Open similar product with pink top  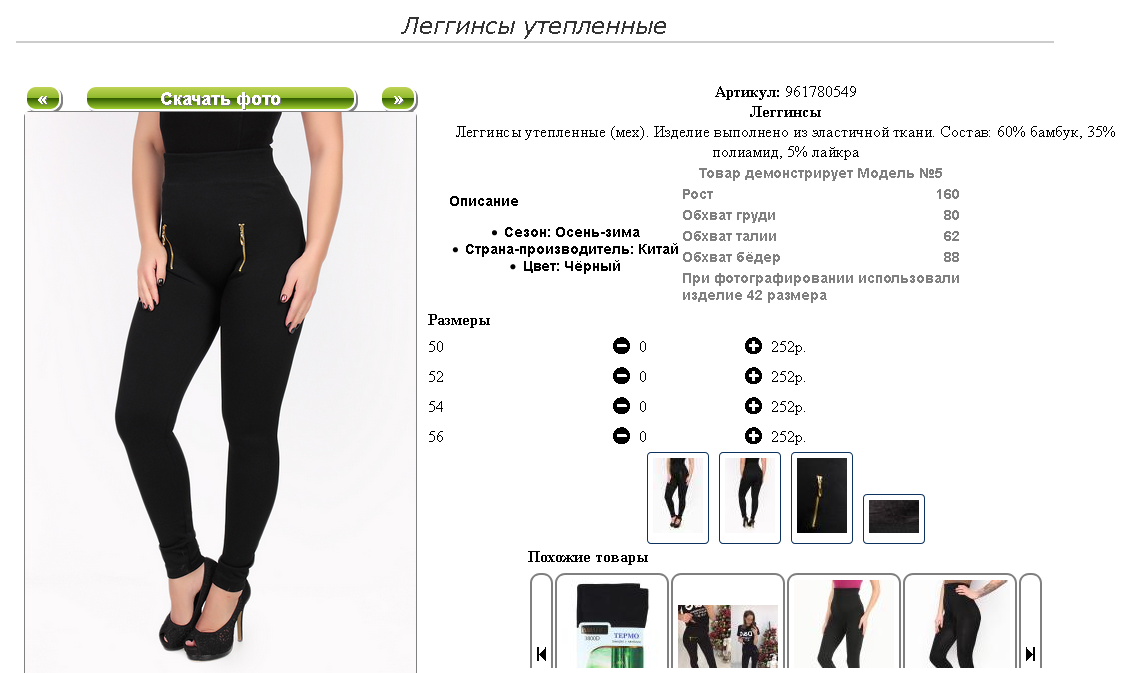coord(844,624)
